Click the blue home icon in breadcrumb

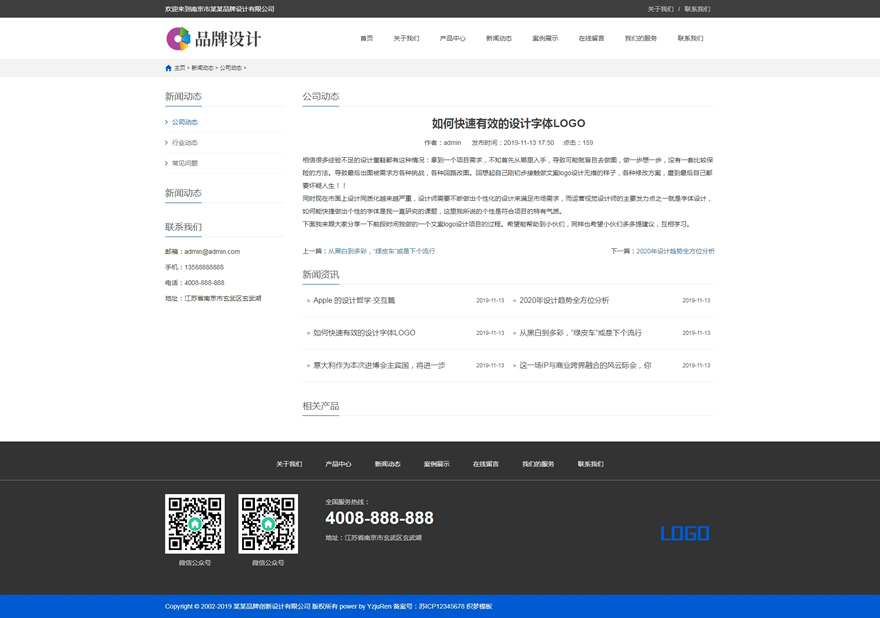[x=168, y=68]
